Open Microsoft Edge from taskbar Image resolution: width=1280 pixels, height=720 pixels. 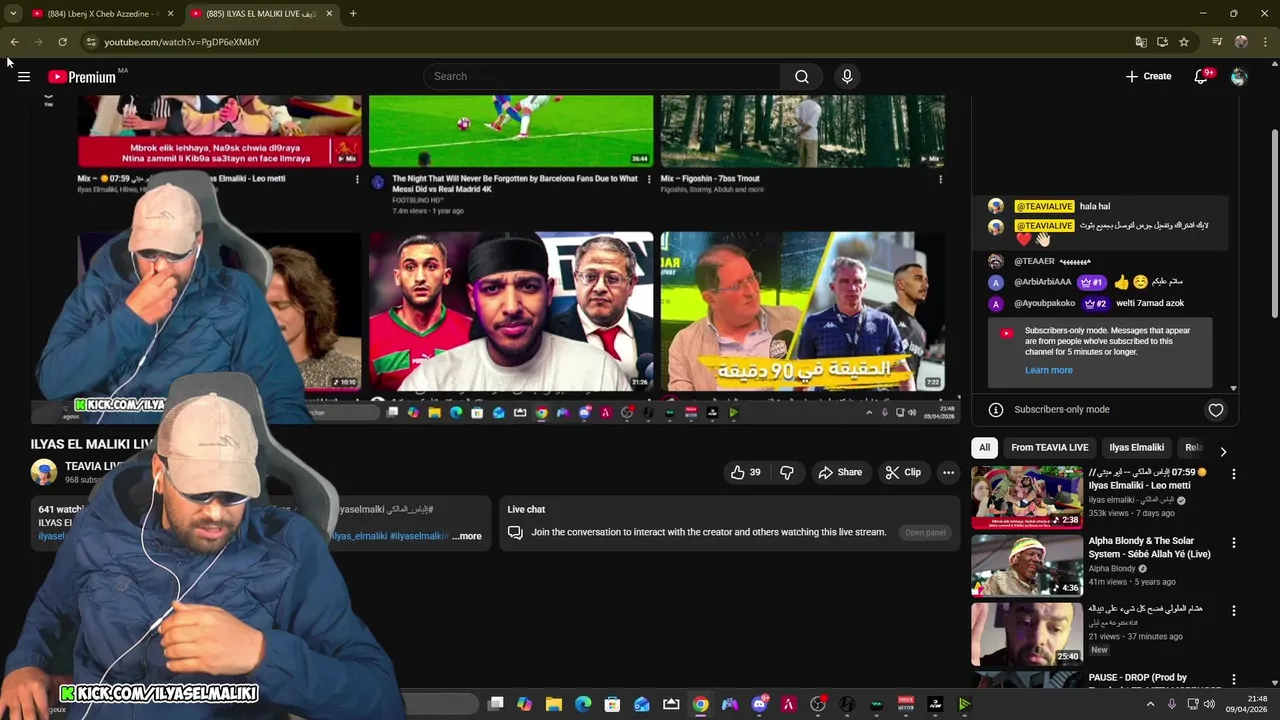point(583,704)
